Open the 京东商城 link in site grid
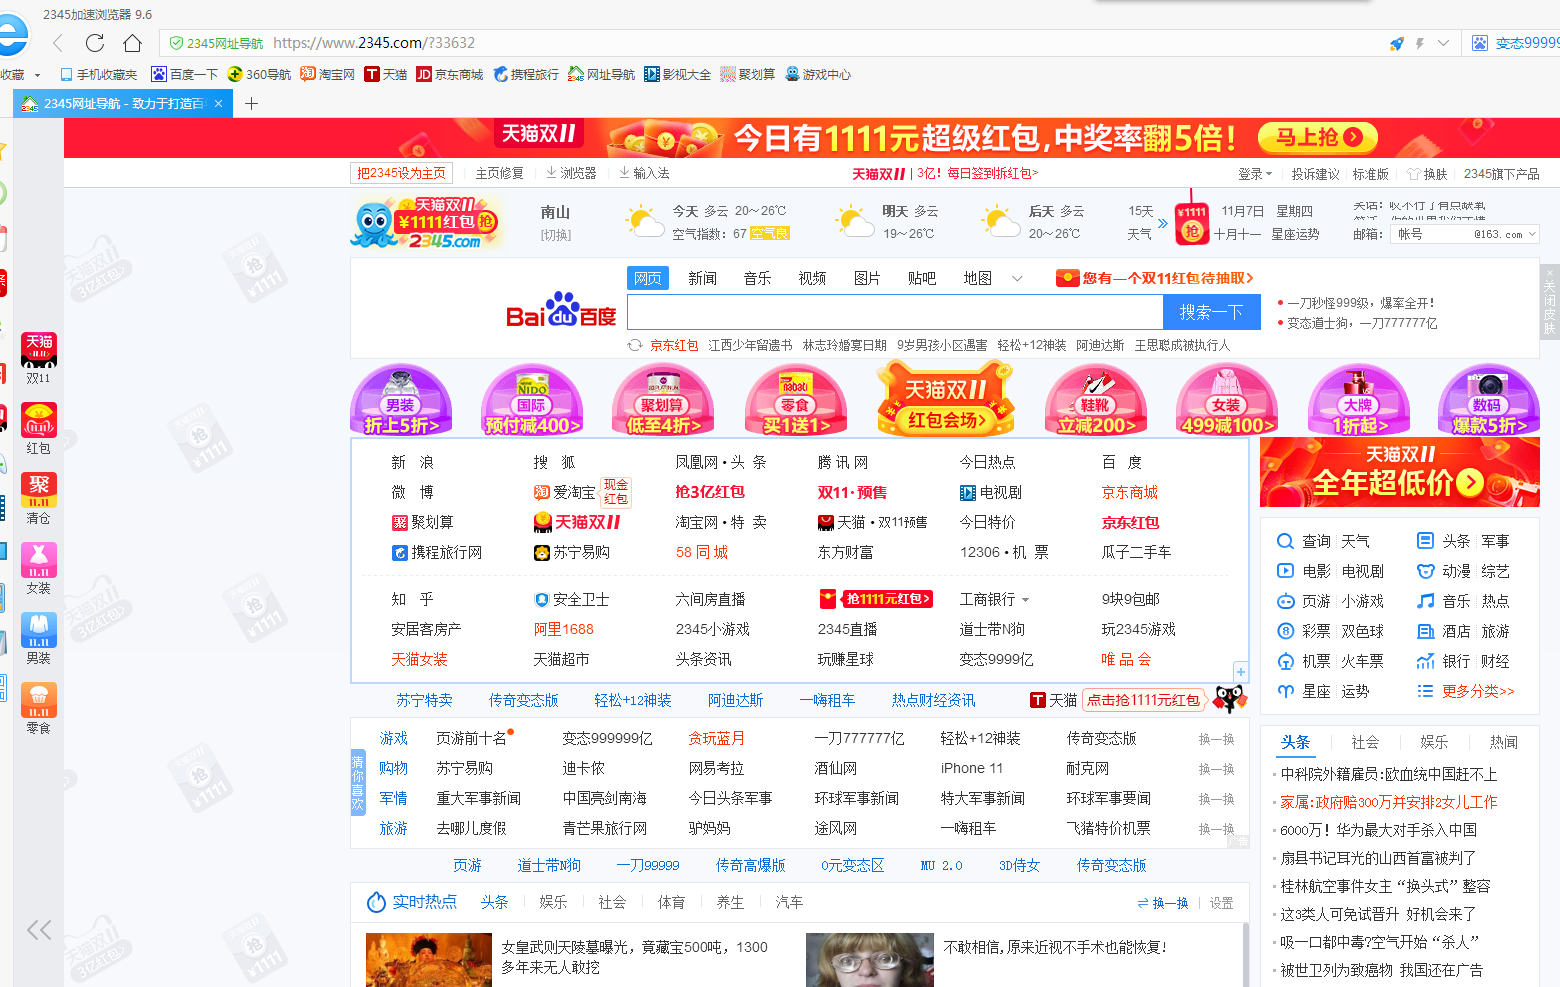 coord(1129,492)
